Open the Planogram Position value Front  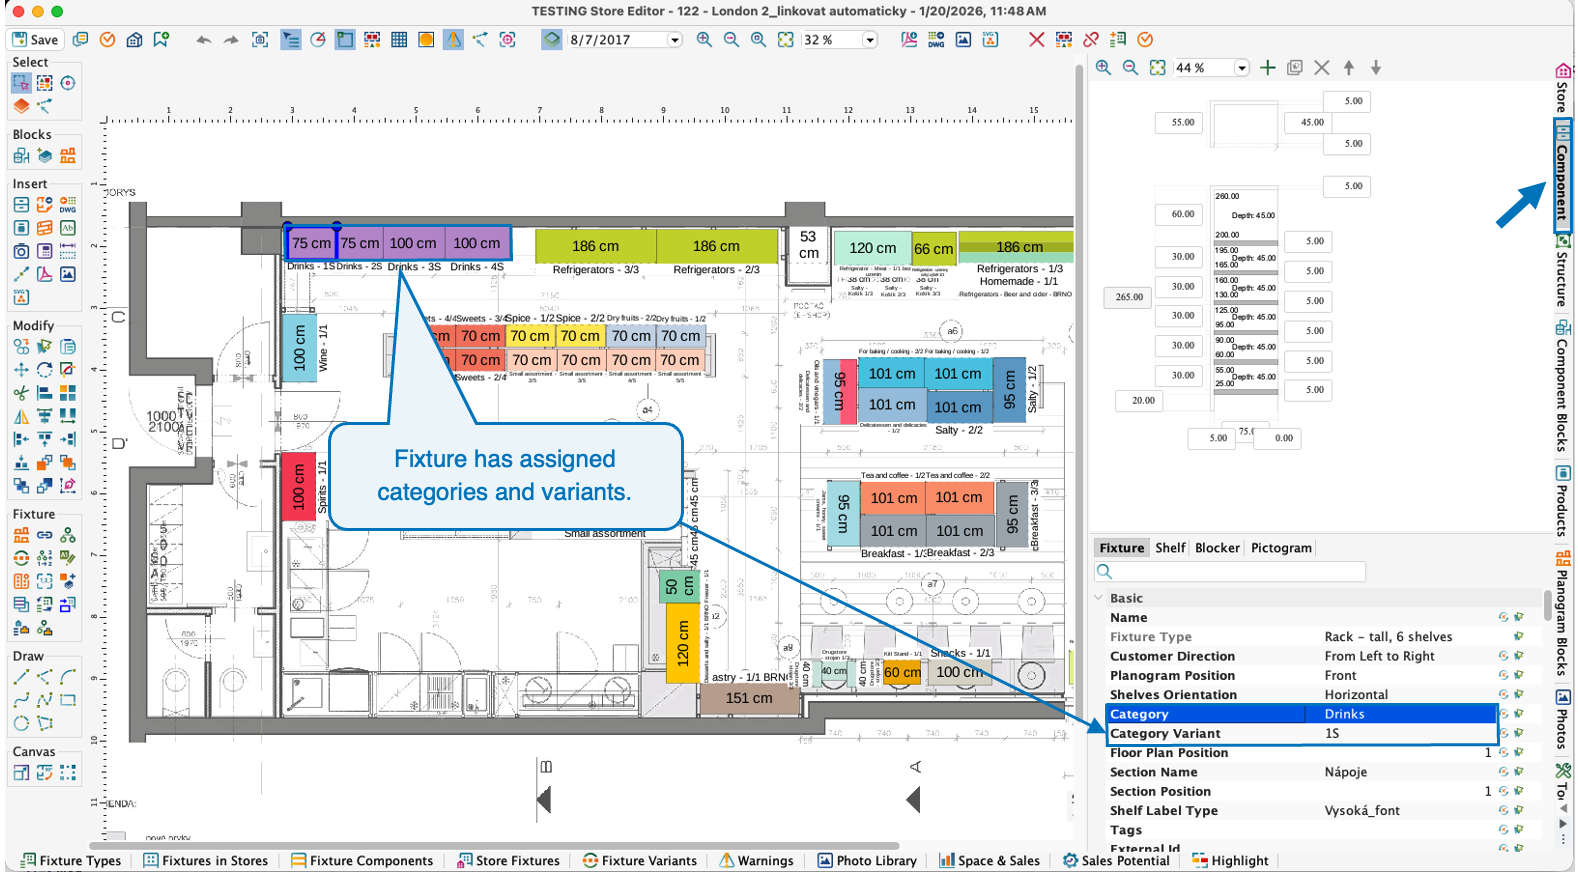(1340, 676)
